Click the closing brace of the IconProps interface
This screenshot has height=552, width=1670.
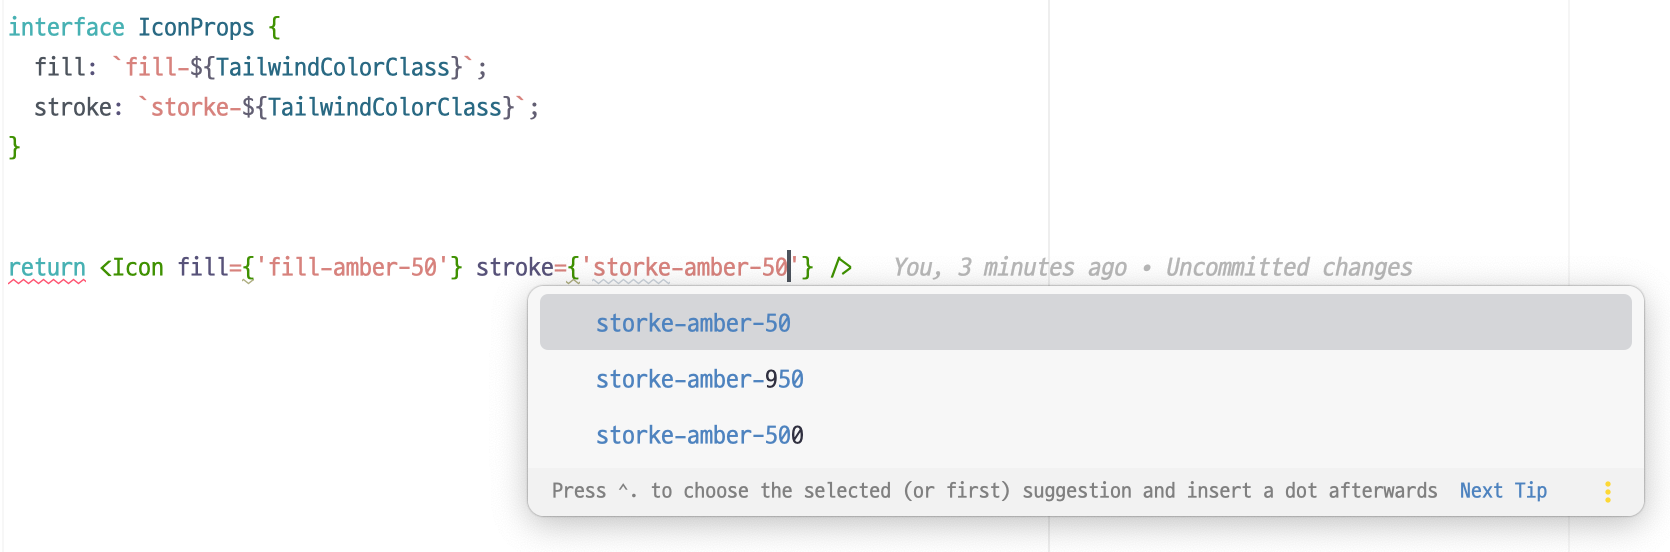pos(14,147)
